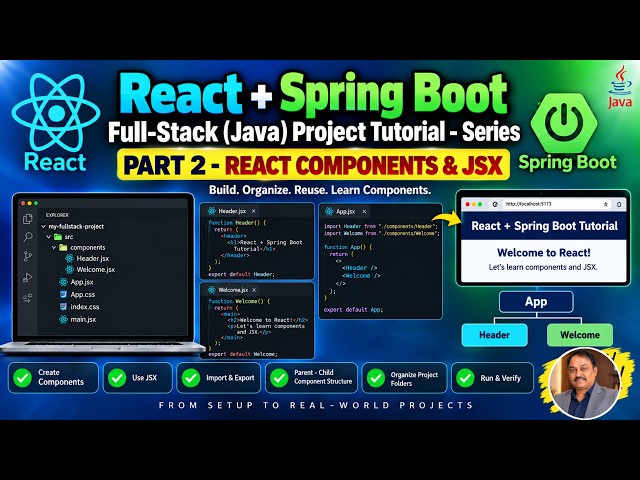Click the 'Welcome to React!' heading in browser
640x480 pixels.
coord(544,253)
